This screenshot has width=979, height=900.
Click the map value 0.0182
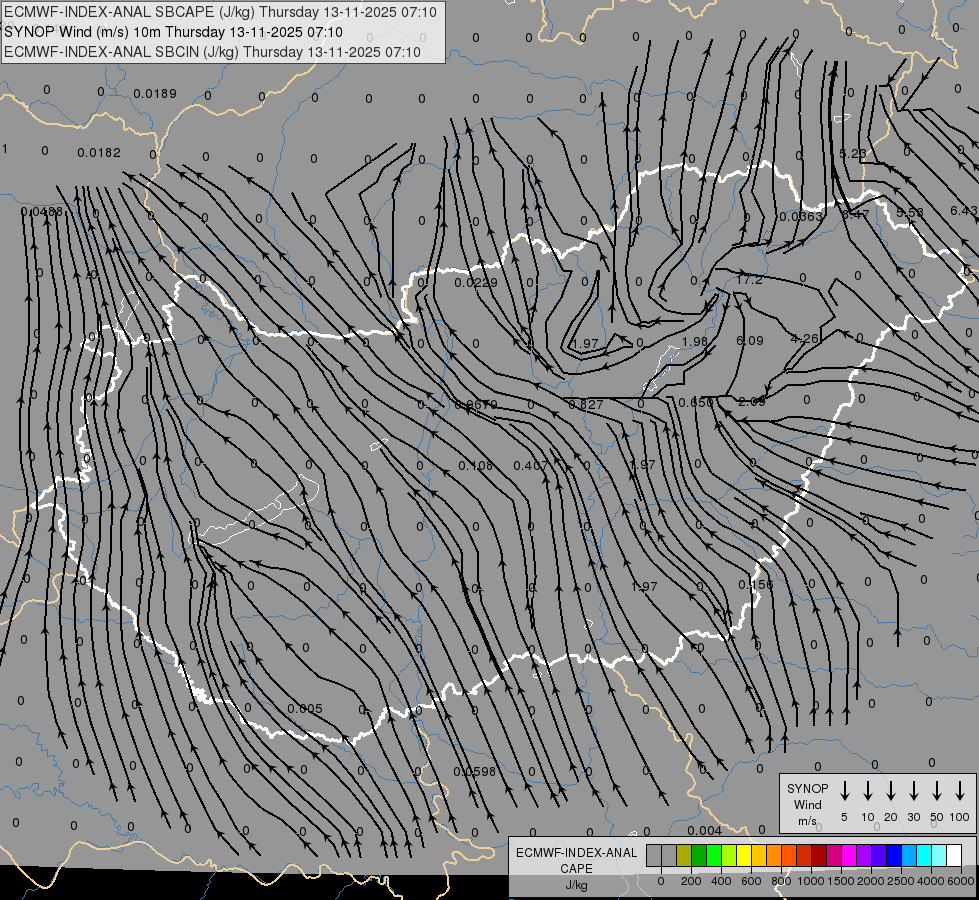pyautogui.click(x=99, y=152)
